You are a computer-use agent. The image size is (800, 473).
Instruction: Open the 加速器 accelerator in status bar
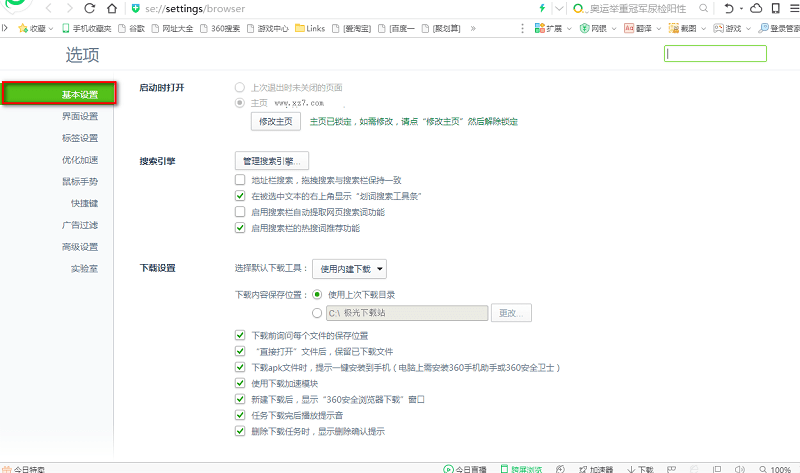pyautogui.click(x=595, y=469)
